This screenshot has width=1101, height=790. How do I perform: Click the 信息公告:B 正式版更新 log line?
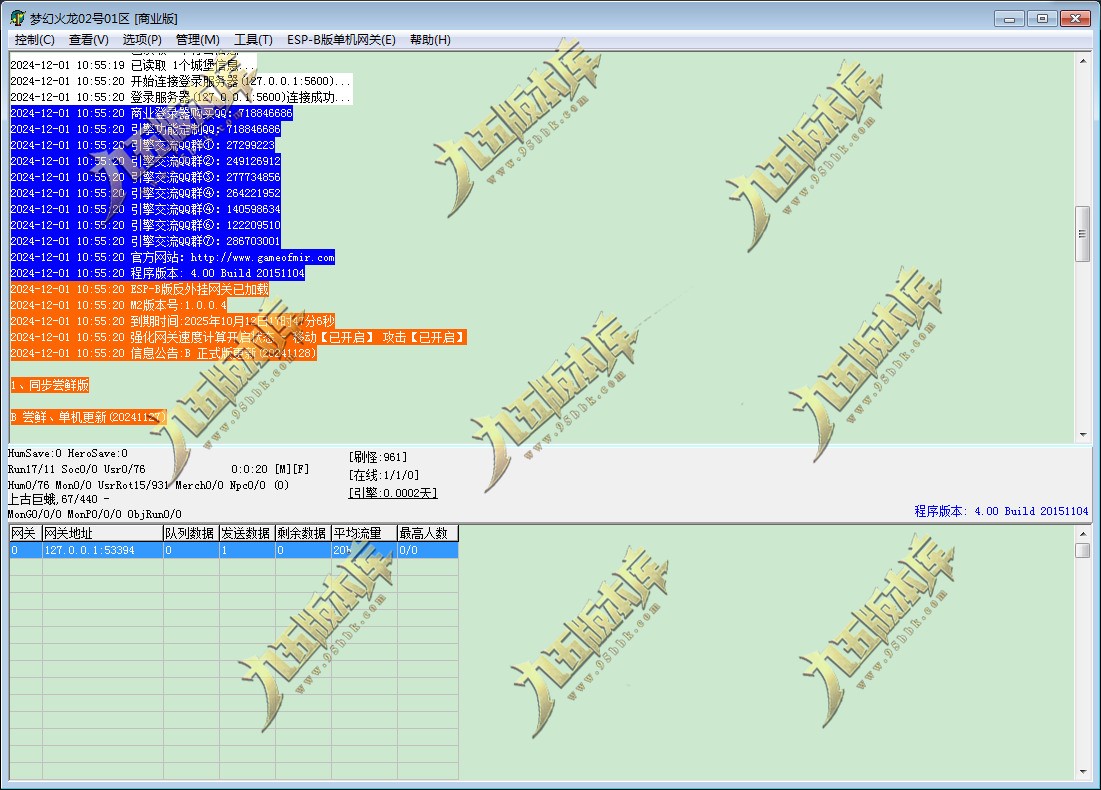click(x=164, y=353)
